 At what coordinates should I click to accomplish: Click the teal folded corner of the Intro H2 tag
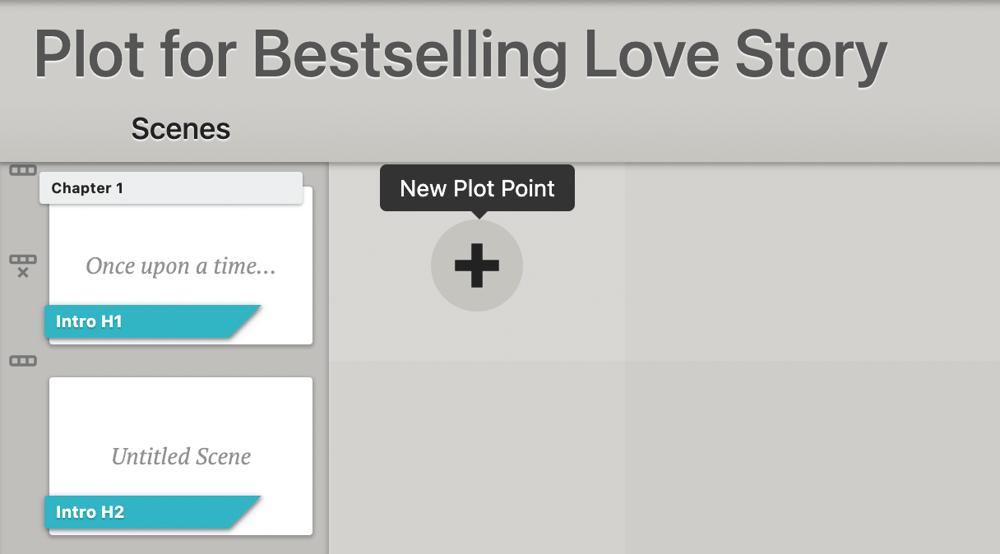[x=246, y=512]
